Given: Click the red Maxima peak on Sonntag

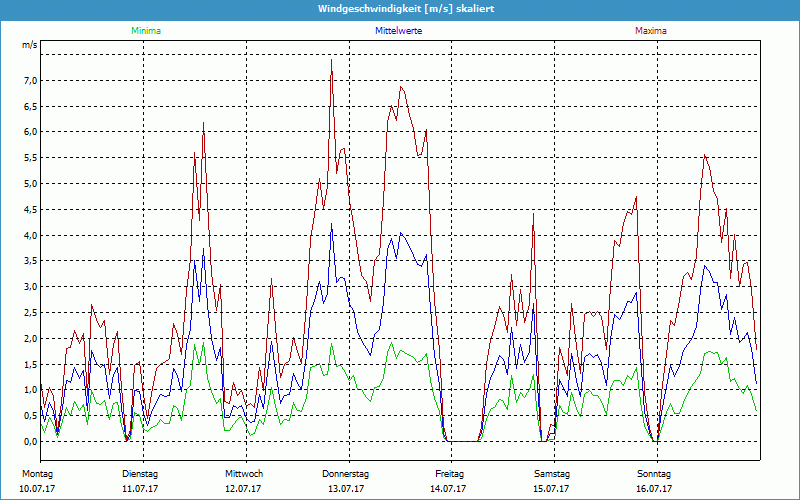Looking at the screenshot, I should 705,155.
